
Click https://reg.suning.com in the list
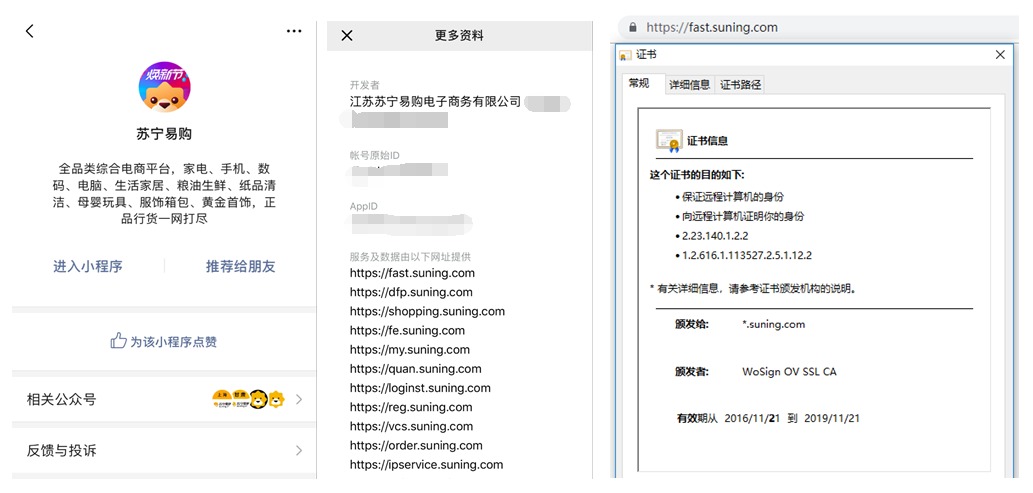tap(411, 407)
